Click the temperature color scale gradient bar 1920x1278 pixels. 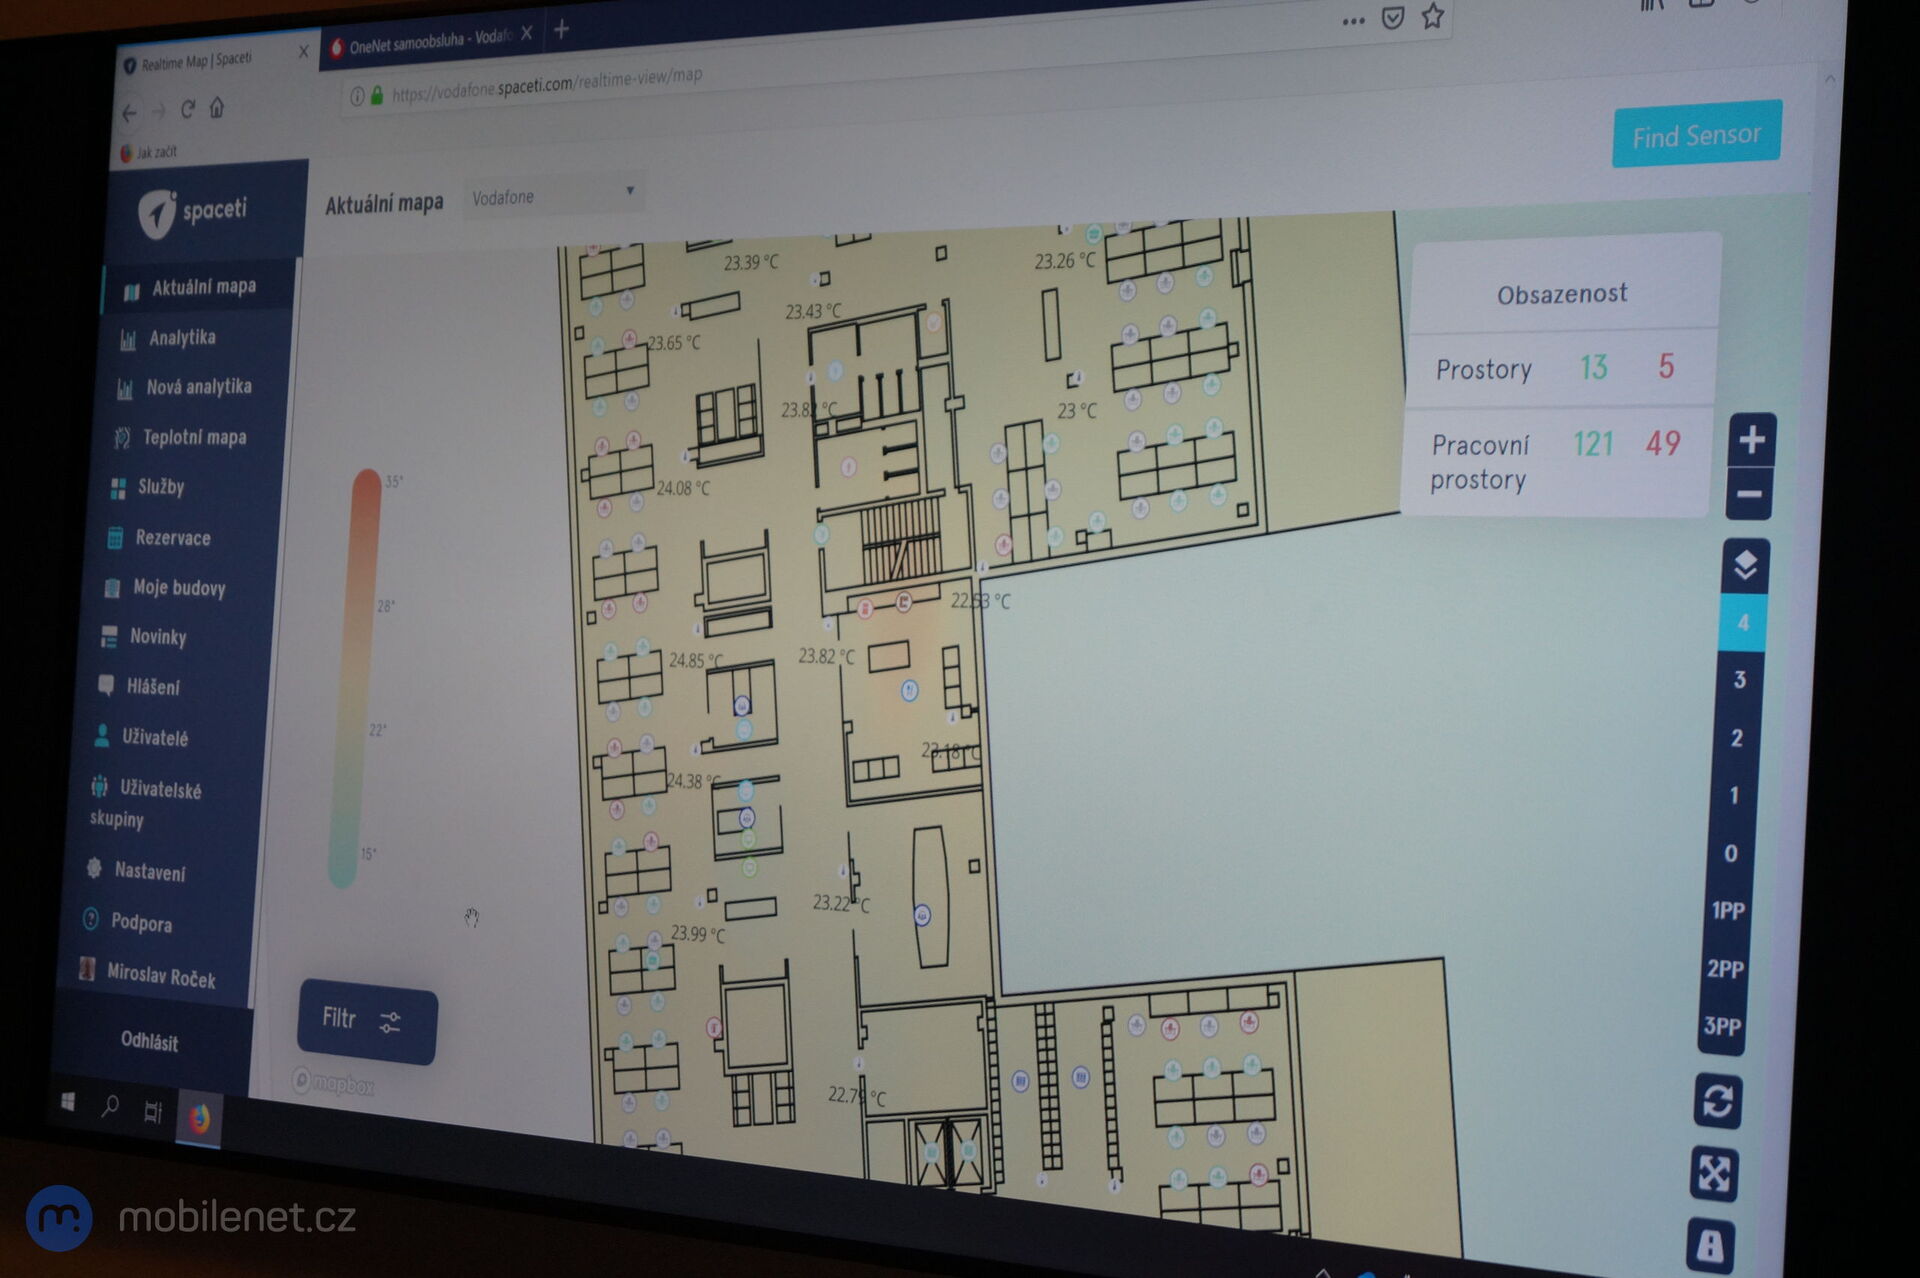[x=355, y=677]
